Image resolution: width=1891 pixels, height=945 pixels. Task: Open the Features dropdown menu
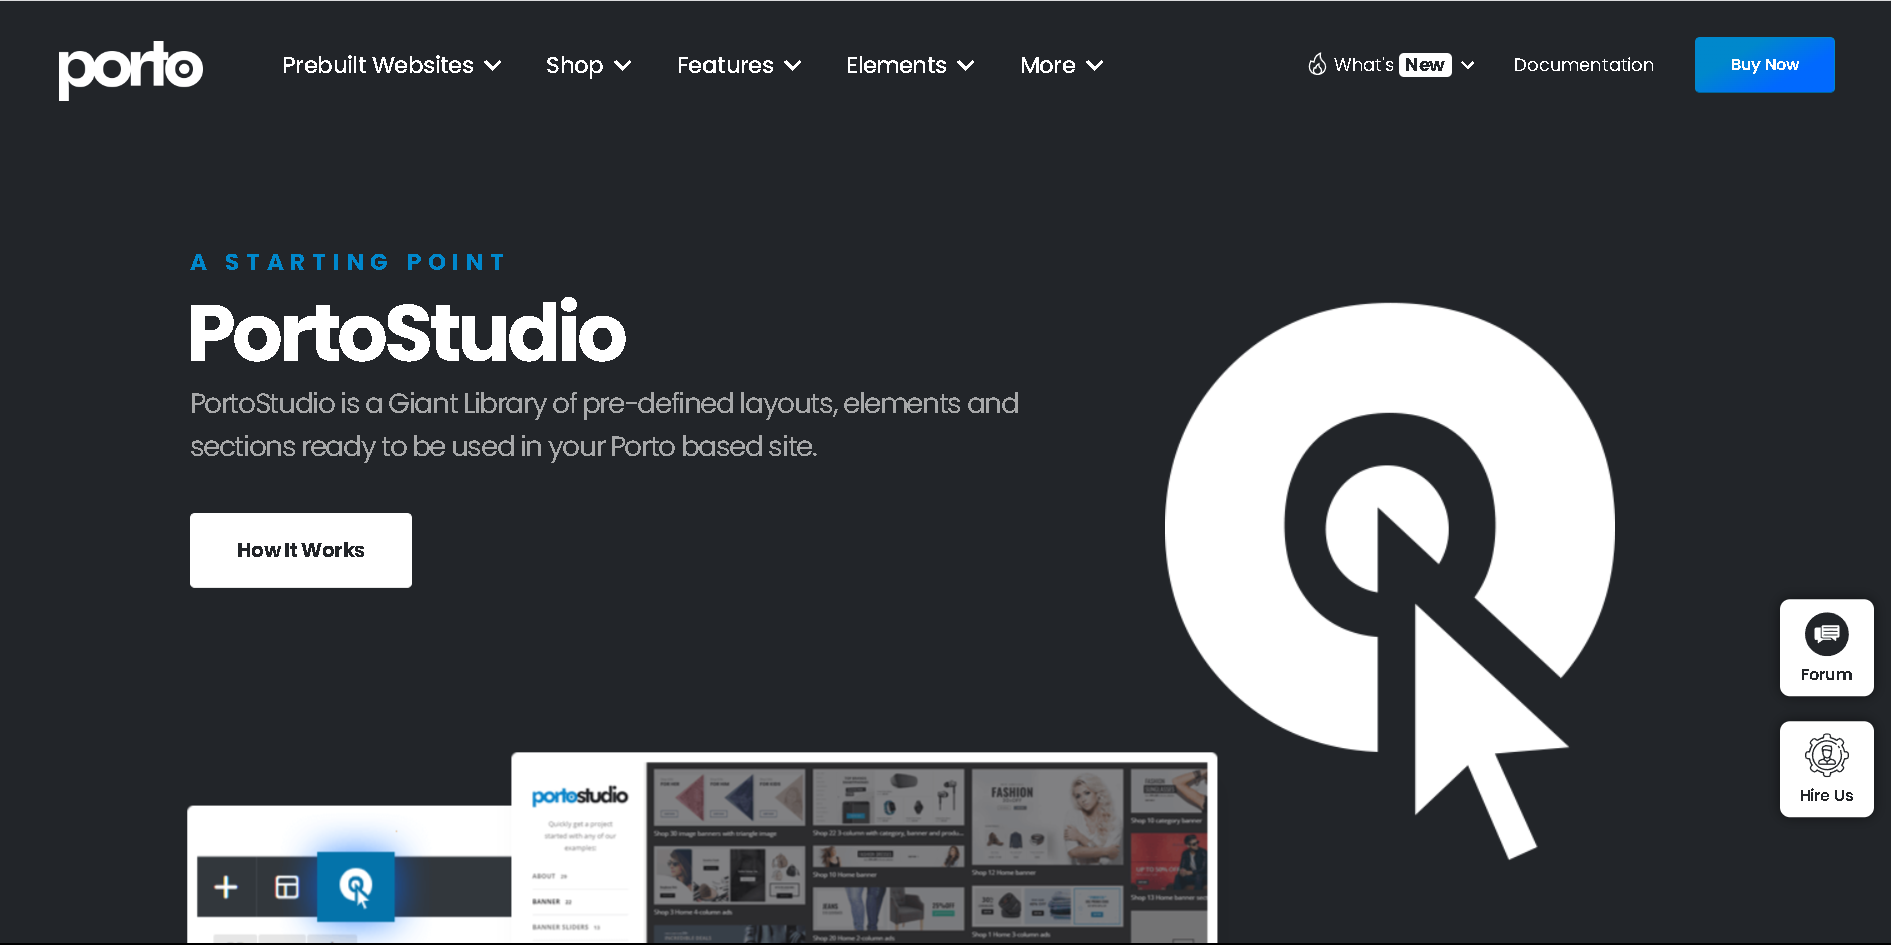[x=739, y=66]
